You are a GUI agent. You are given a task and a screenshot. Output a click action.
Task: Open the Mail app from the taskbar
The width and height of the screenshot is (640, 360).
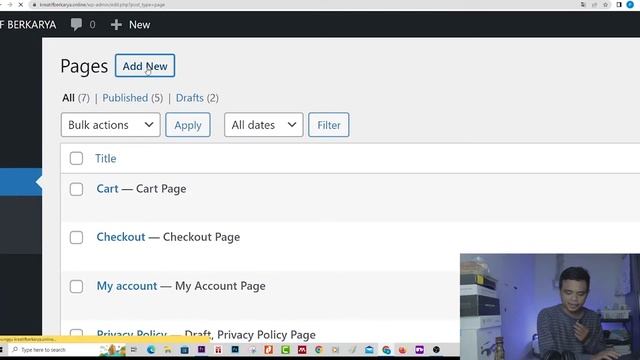[x=369, y=350]
